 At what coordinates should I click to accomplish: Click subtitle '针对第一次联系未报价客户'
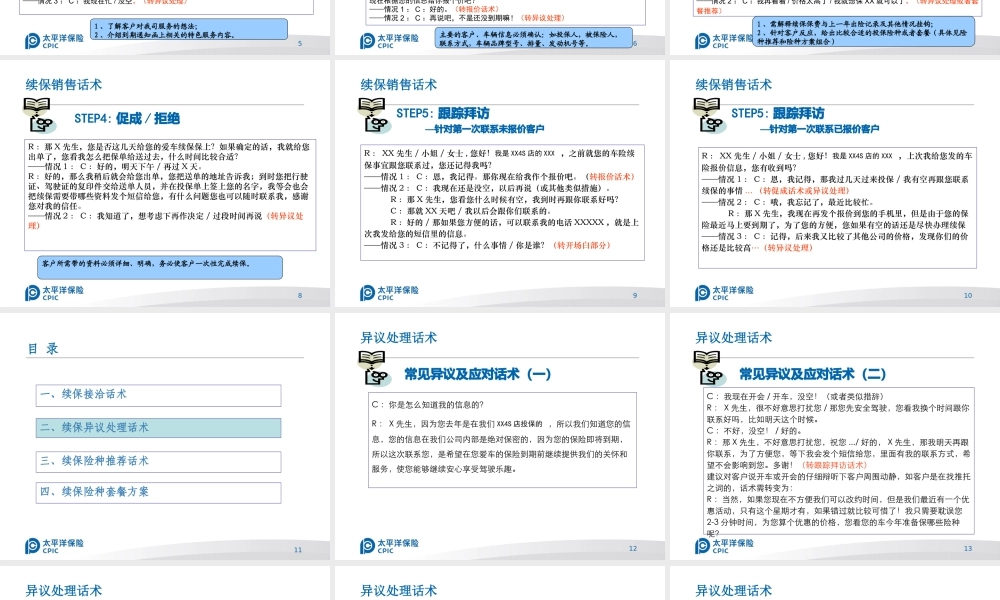point(485,129)
